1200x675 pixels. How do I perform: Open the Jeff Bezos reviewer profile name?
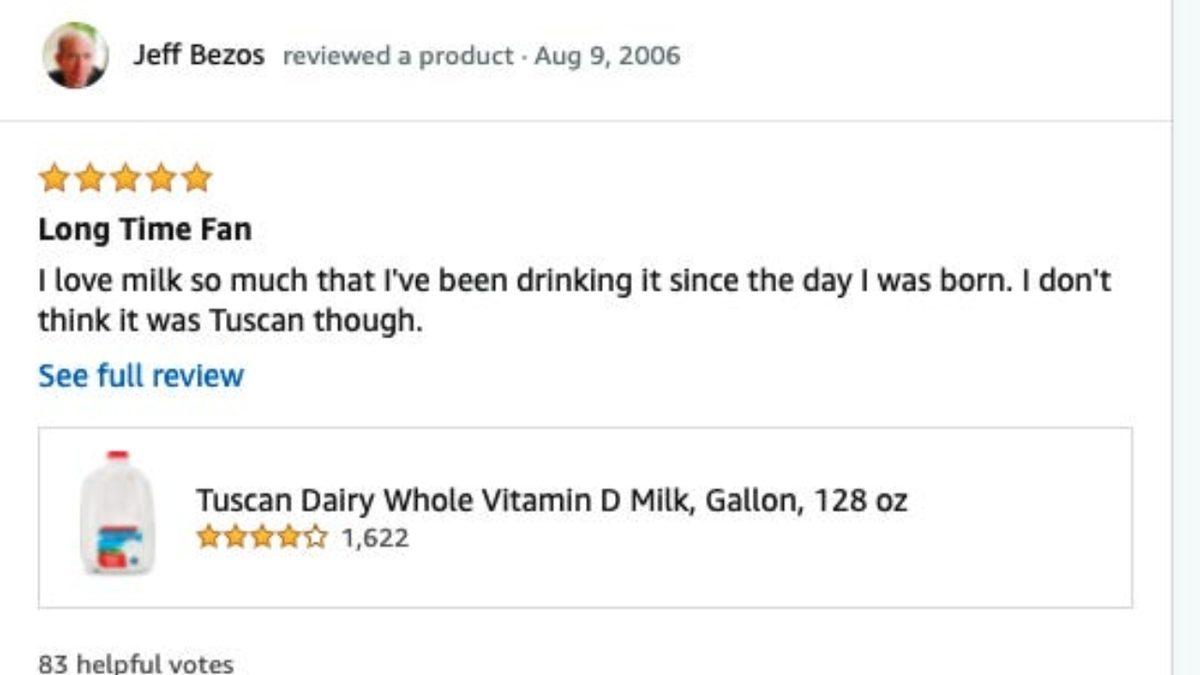pyautogui.click(x=199, y=55)
